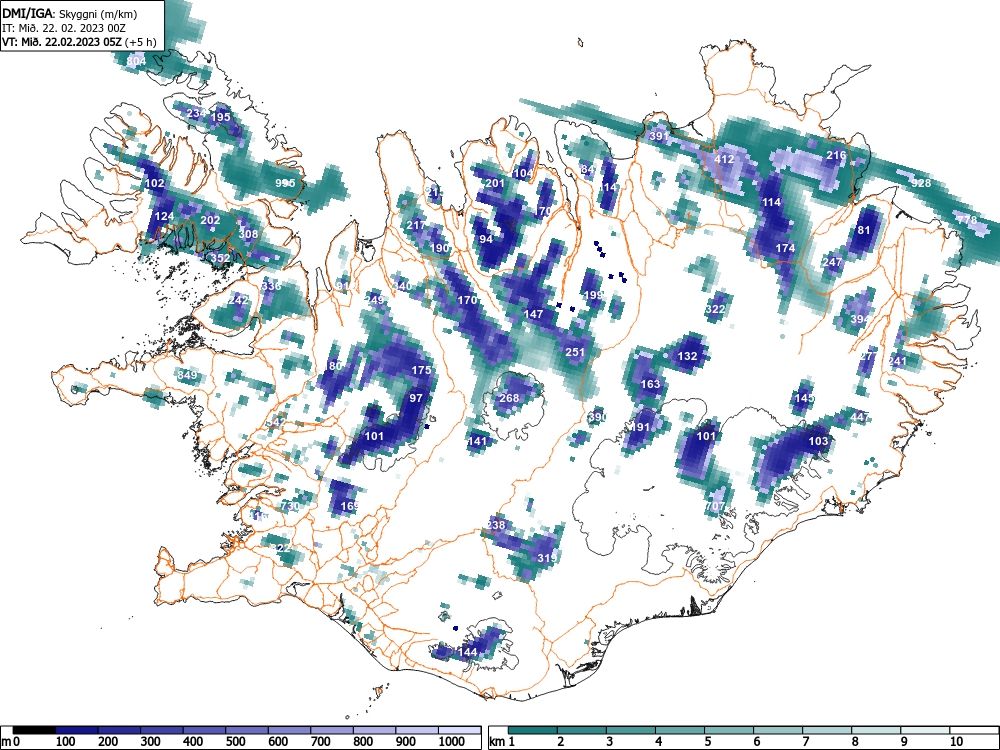Click the map value '147'
The height and width of the screenshot is (750, 1000).
coord(533,314)
